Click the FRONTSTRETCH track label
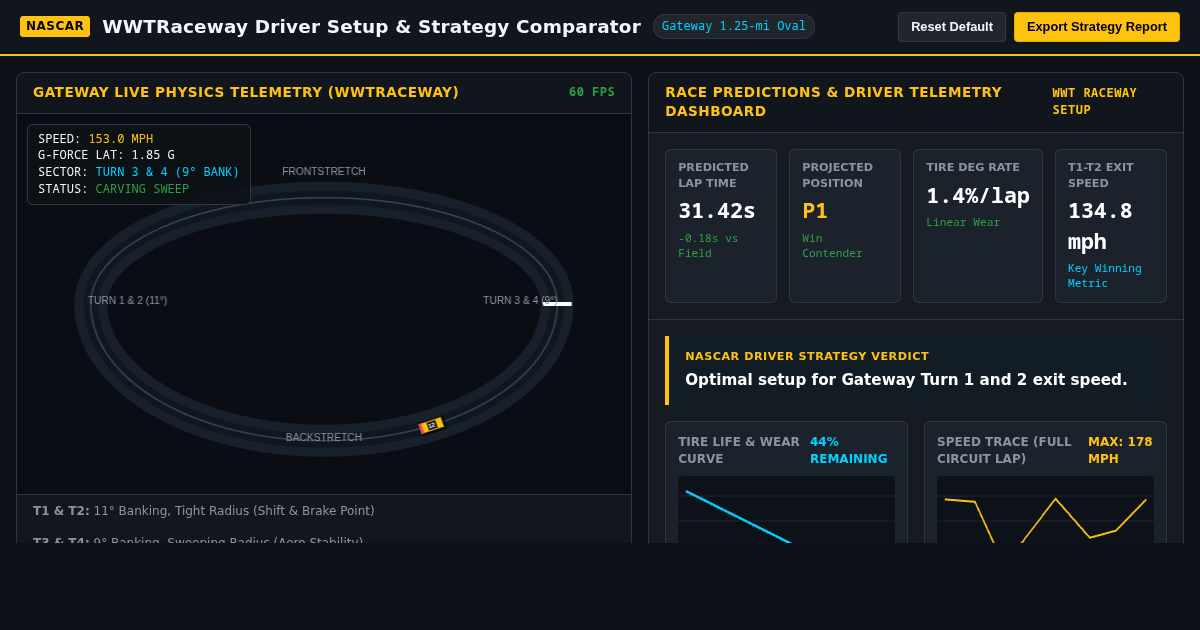The image size is (1200, 630). coord(324,171)
